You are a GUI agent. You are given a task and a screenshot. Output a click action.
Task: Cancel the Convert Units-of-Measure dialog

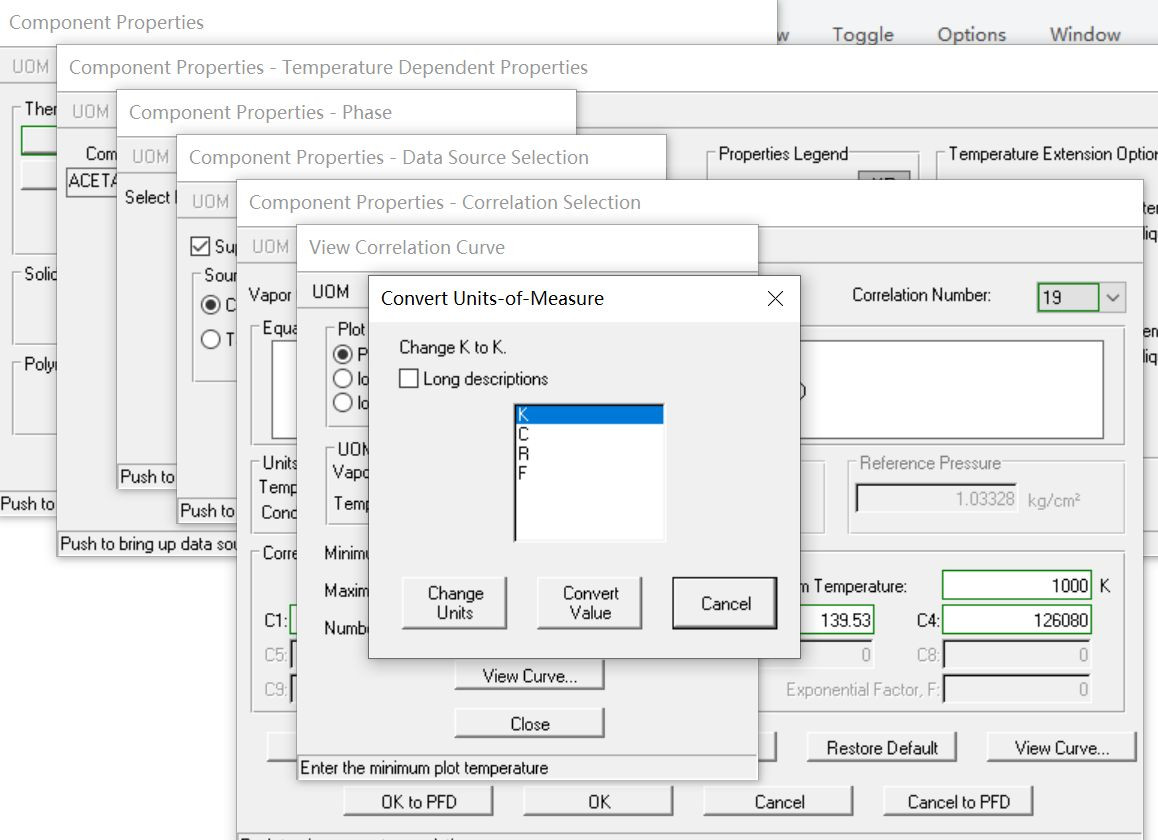725,604
